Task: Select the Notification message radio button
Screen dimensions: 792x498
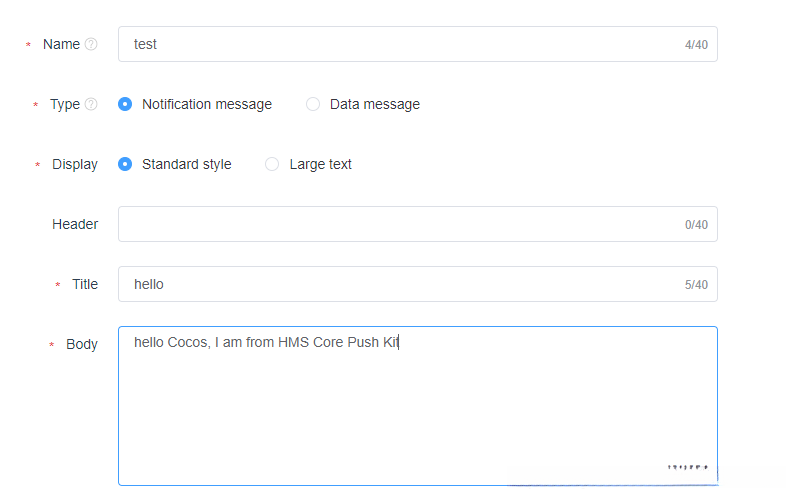Action: tap(125, 104)
